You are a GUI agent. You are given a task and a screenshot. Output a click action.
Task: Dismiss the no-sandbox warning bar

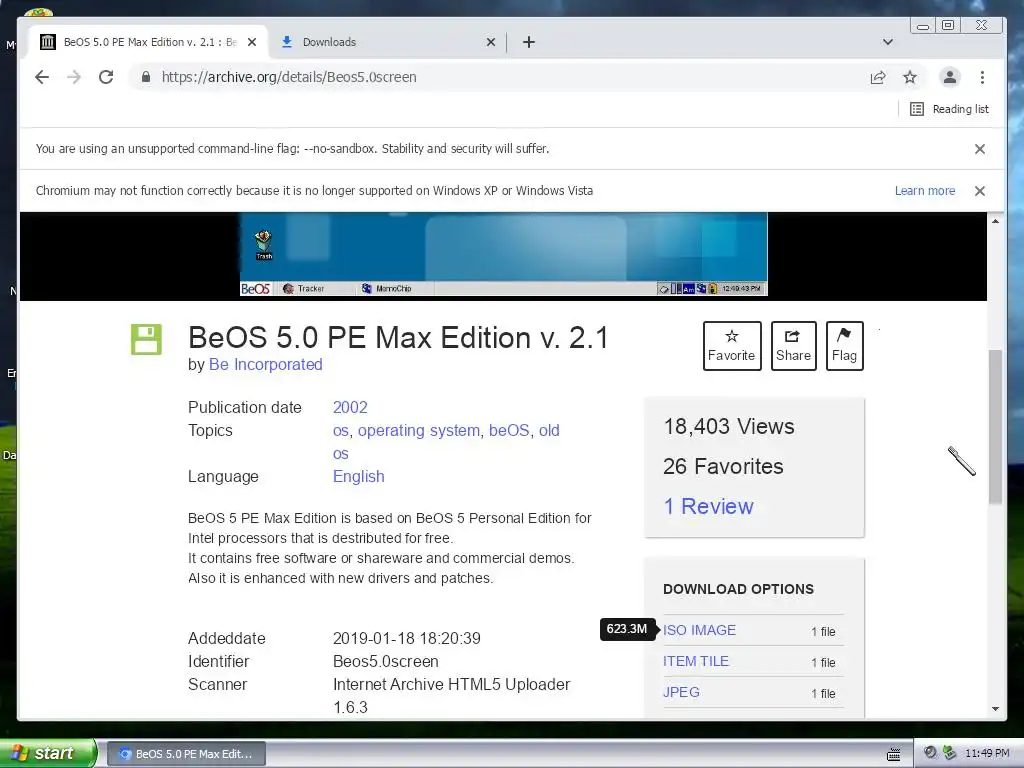coord(980,149)
